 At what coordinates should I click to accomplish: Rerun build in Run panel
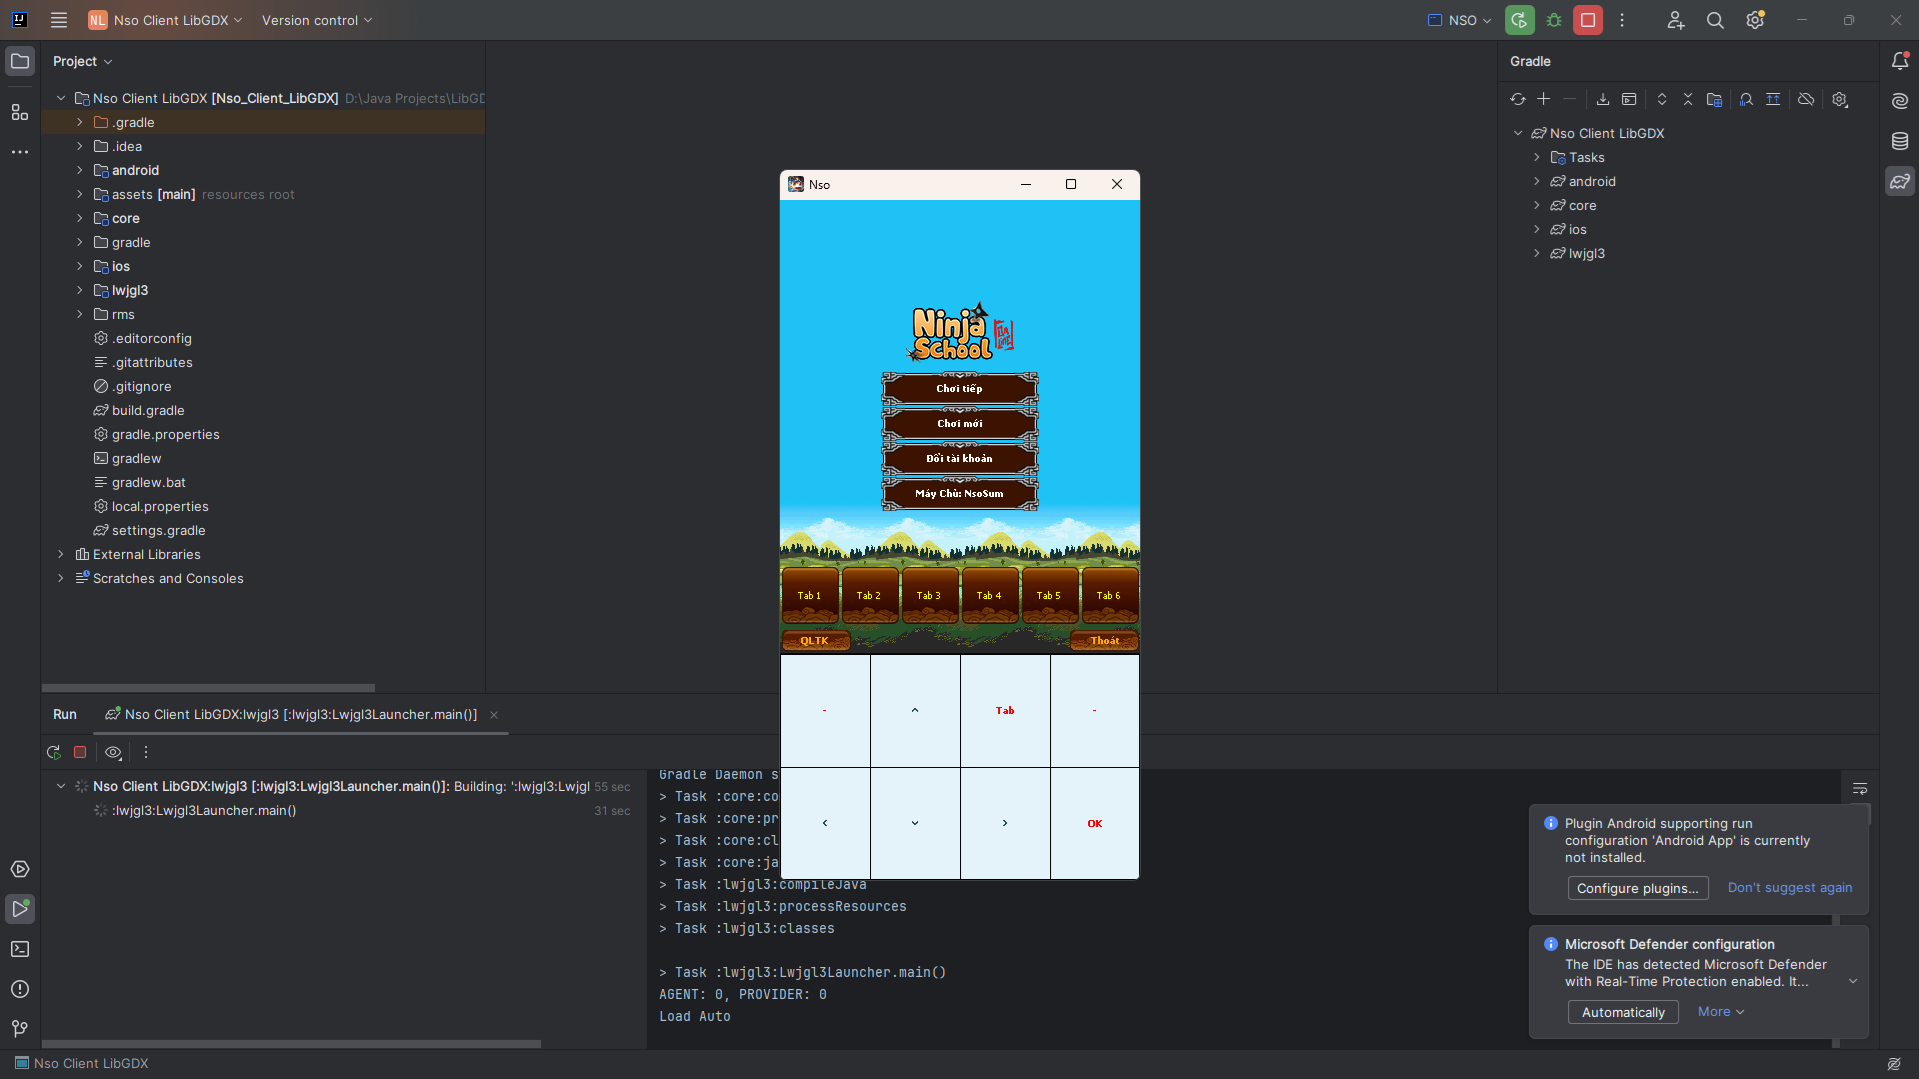click(x=54, y=752)
